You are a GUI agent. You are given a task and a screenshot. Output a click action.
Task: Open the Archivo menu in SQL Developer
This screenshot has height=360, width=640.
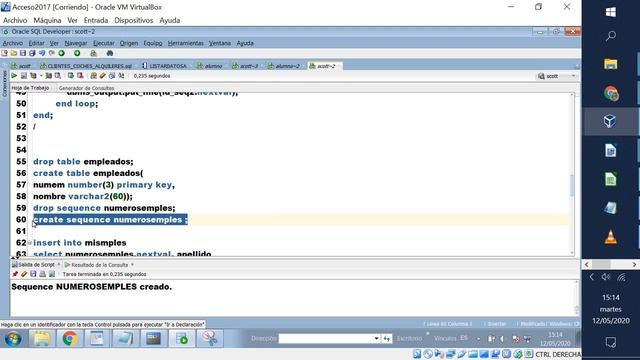(x=13, y=43)
